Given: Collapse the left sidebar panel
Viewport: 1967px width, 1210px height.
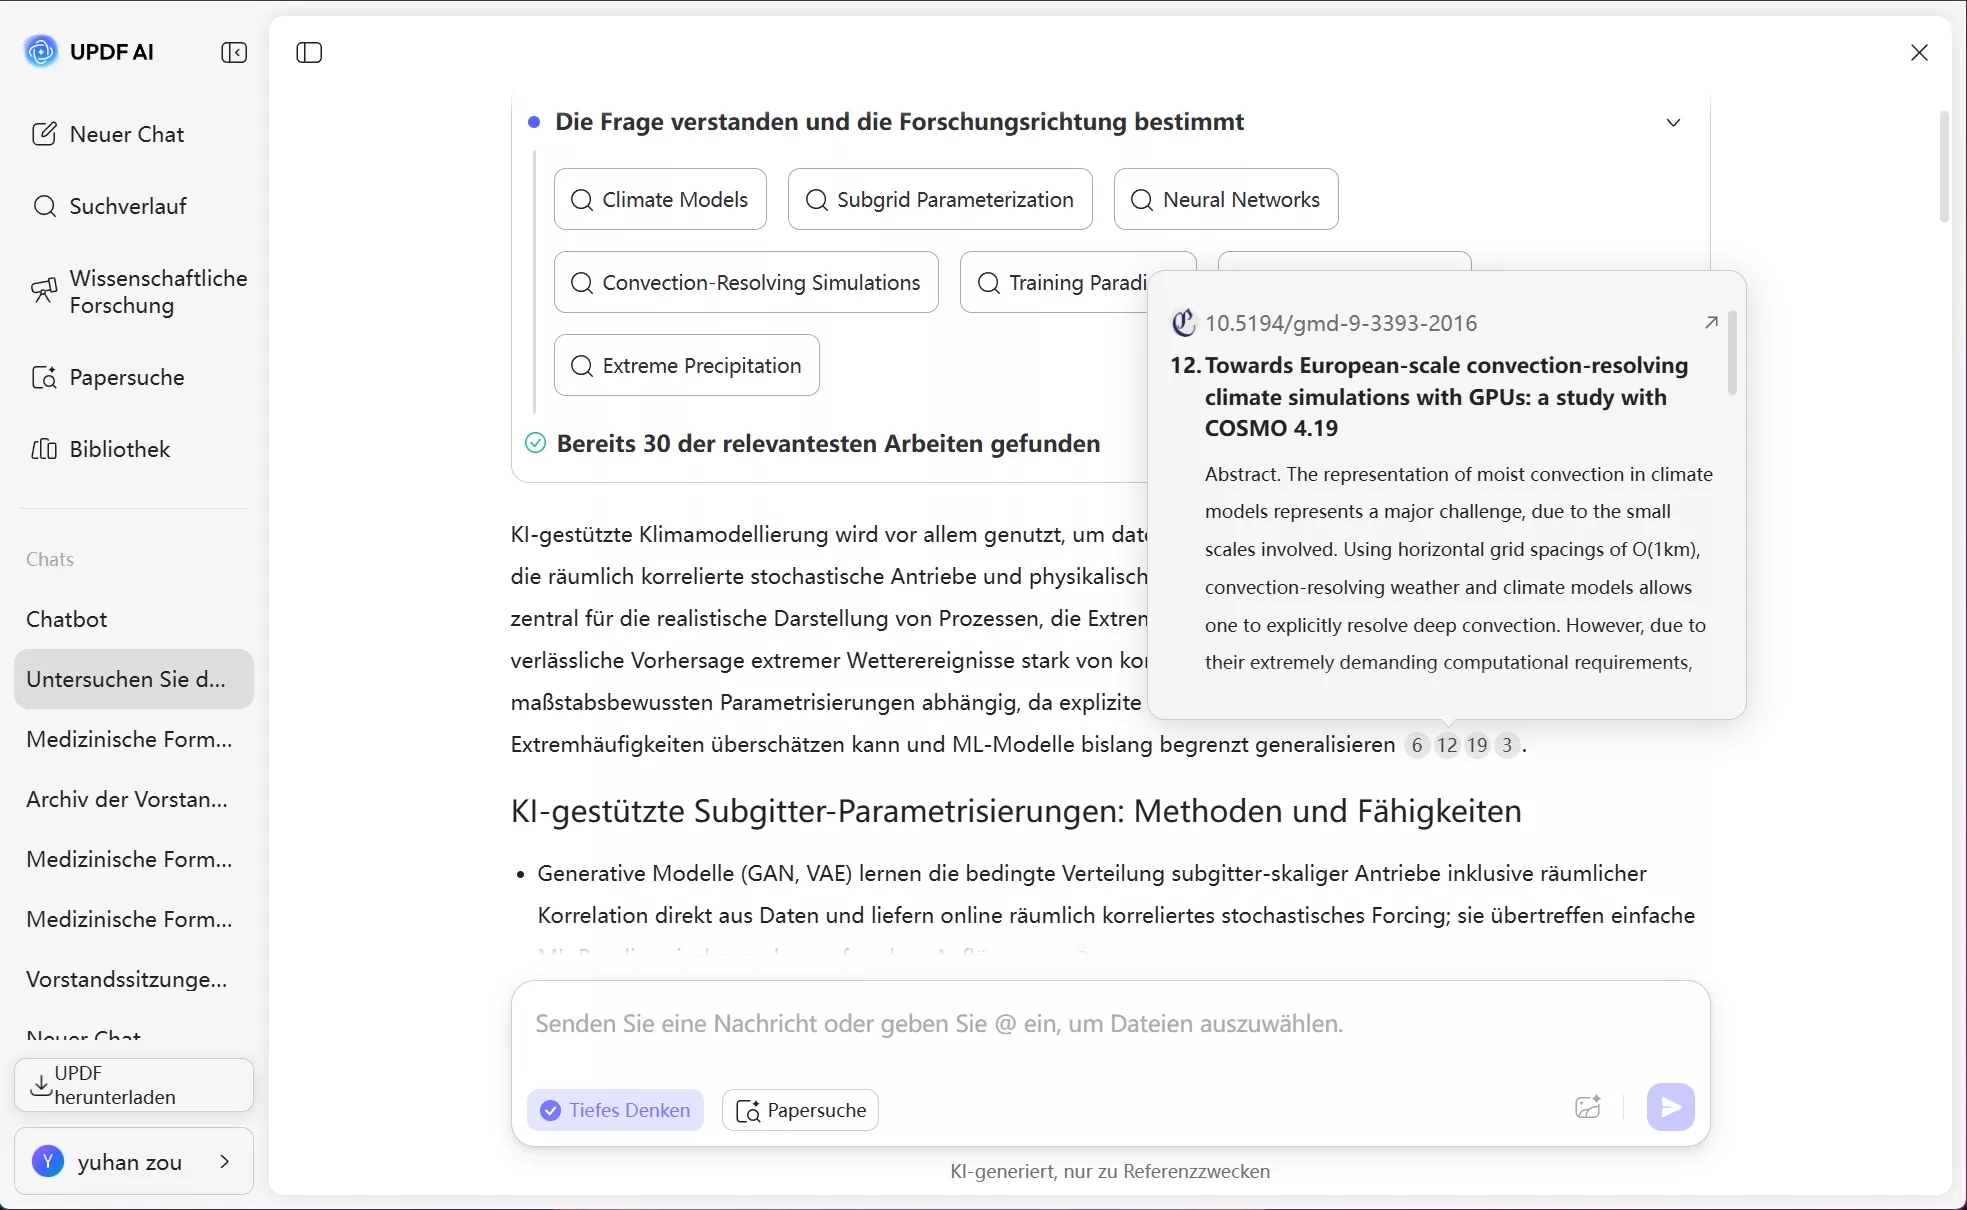Looking at the screenshot, I should point(233,52).
